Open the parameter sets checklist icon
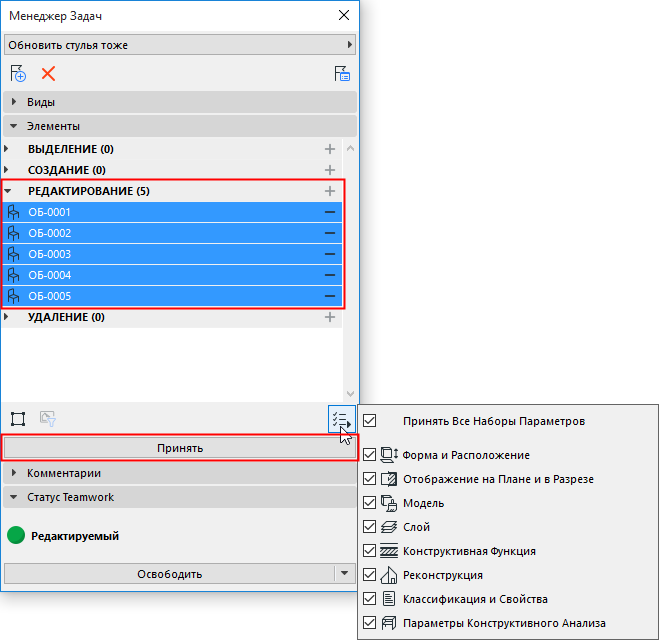Screen dimensions: 659x640 click(342, 419)
